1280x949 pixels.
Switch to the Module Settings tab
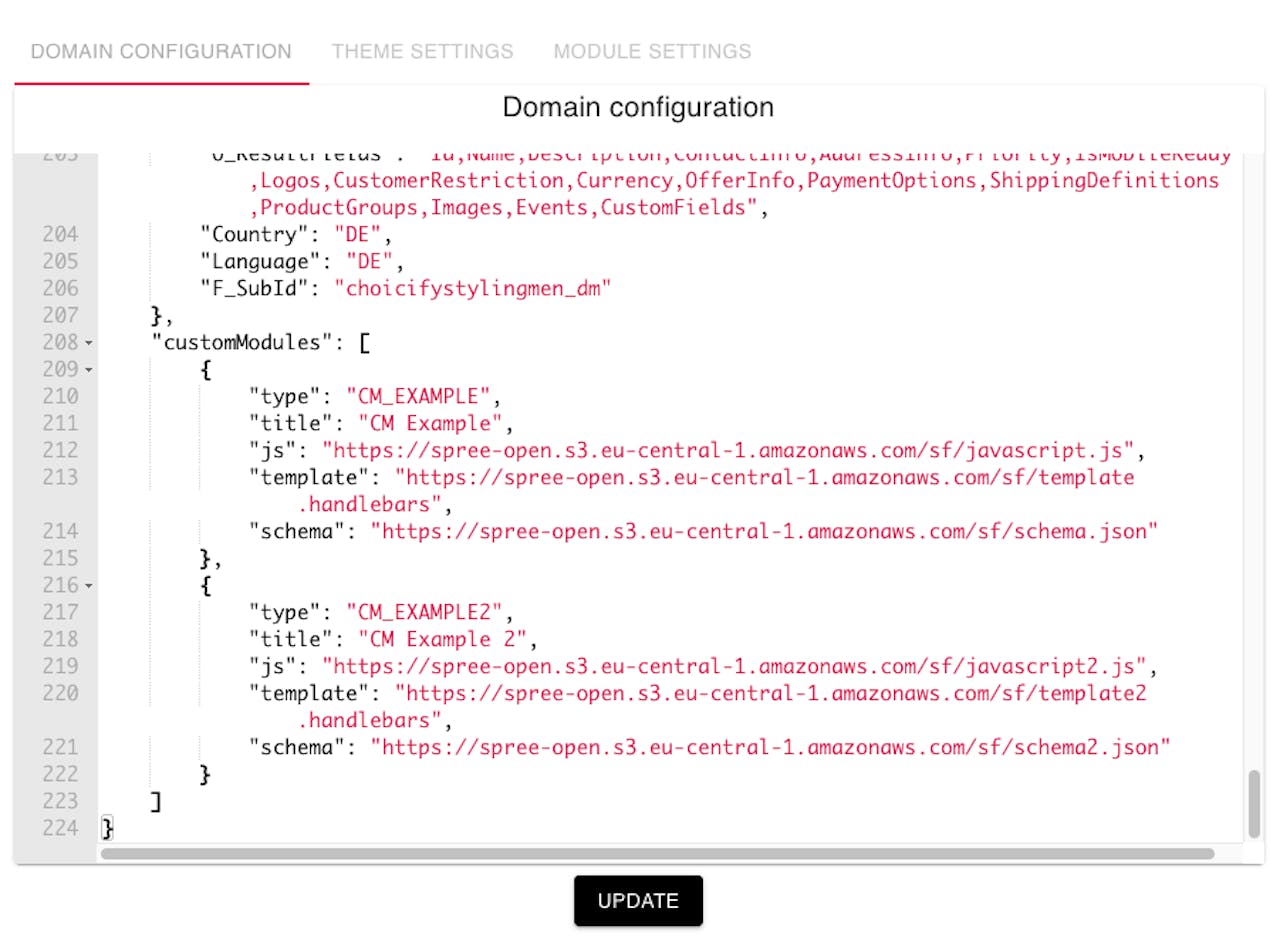pyautogui.click(x=652, y=51)
